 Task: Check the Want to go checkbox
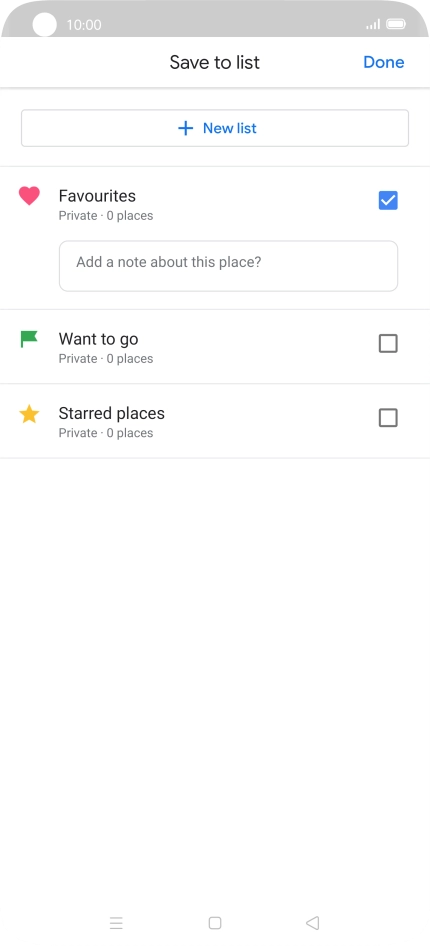pyautogui.click(x=388, y=343)
